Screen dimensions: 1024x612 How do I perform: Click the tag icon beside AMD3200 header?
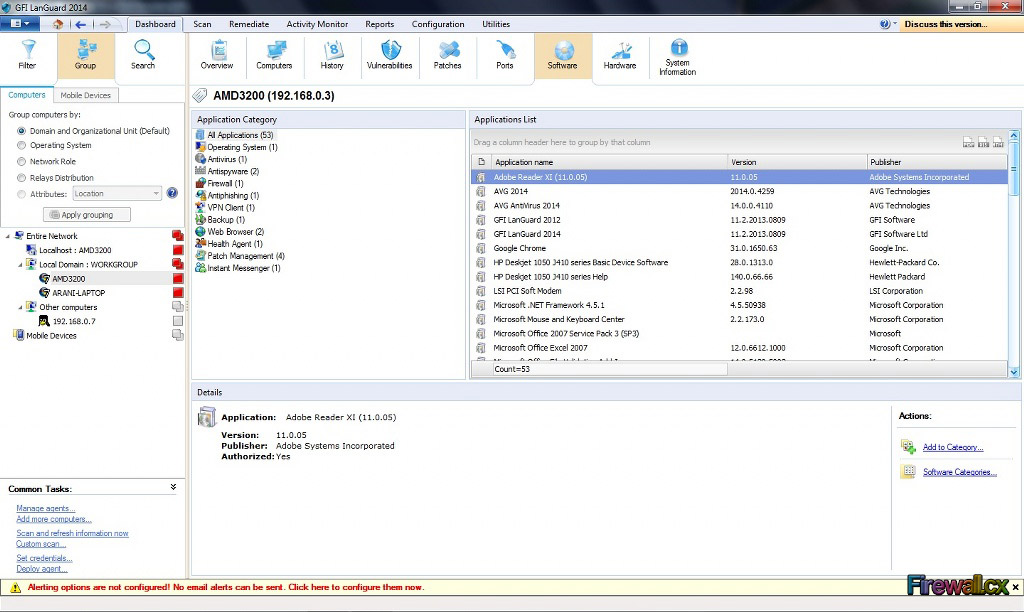click(x=200, y=95)
